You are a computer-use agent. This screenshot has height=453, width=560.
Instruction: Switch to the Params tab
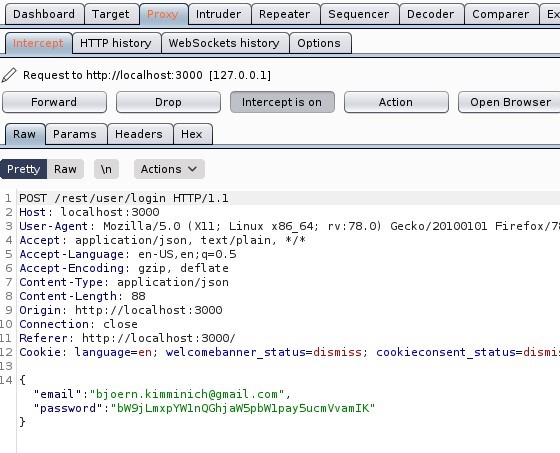coord(75,134)
